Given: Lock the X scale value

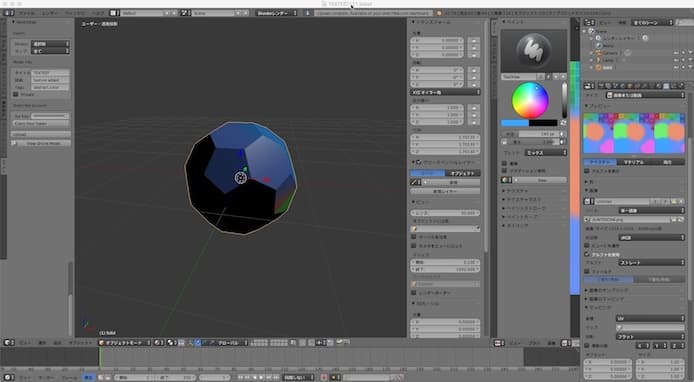Looking at the screenshot, I should point(473,108).
